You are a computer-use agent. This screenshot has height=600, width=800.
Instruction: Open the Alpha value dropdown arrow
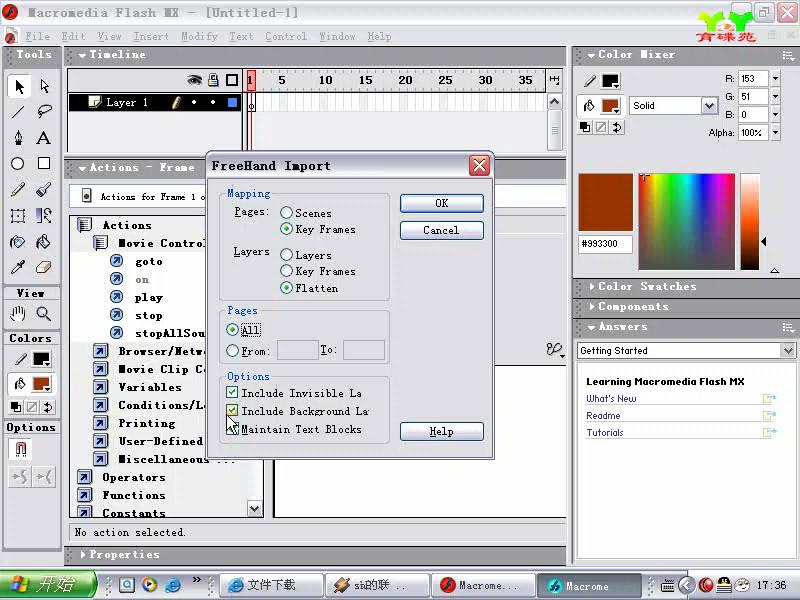[x=775, y=133]
